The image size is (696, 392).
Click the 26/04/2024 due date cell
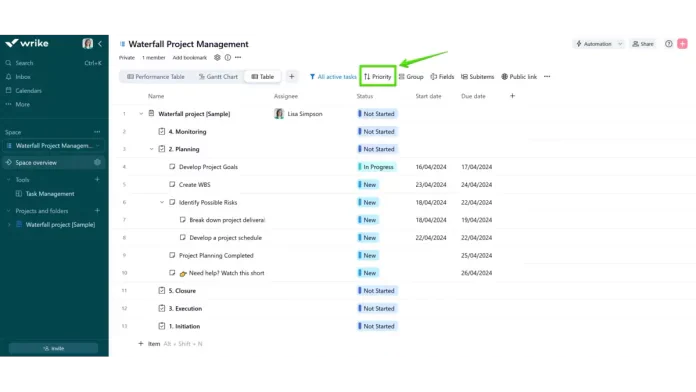tap(476, 273)
